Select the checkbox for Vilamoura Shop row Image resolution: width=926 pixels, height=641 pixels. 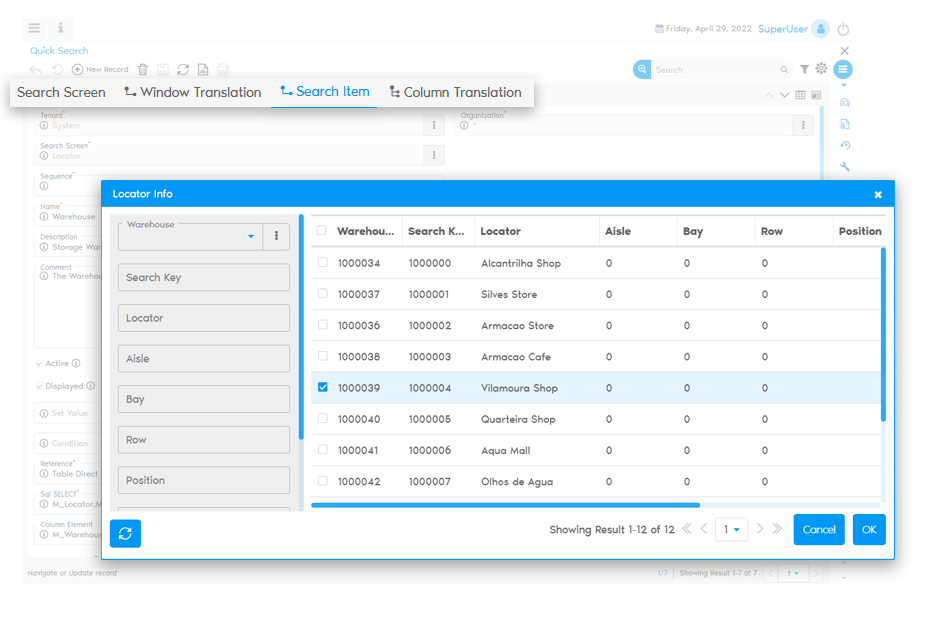coord(323,387)
